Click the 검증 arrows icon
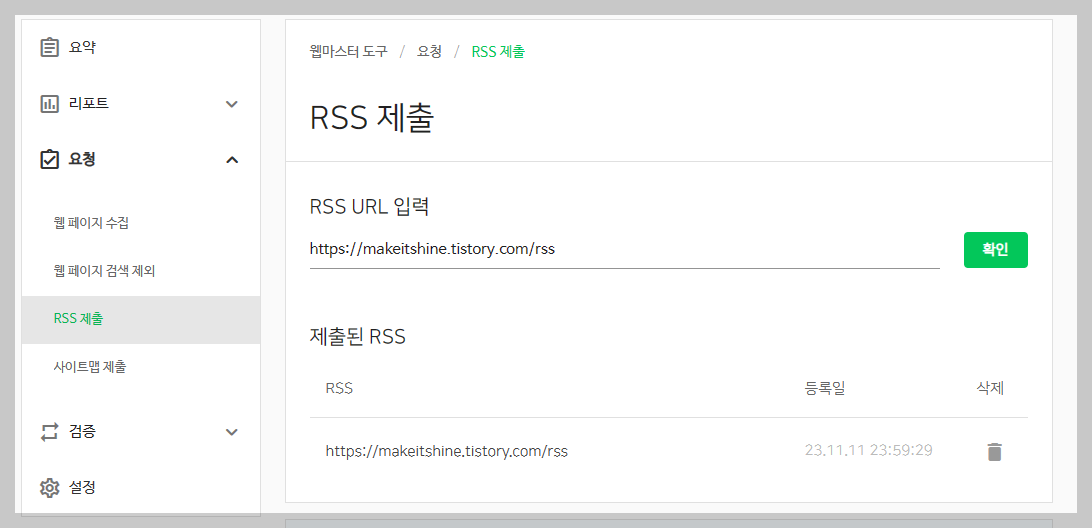This screenshot has width=1092, height=528. (x=49, y=432)
